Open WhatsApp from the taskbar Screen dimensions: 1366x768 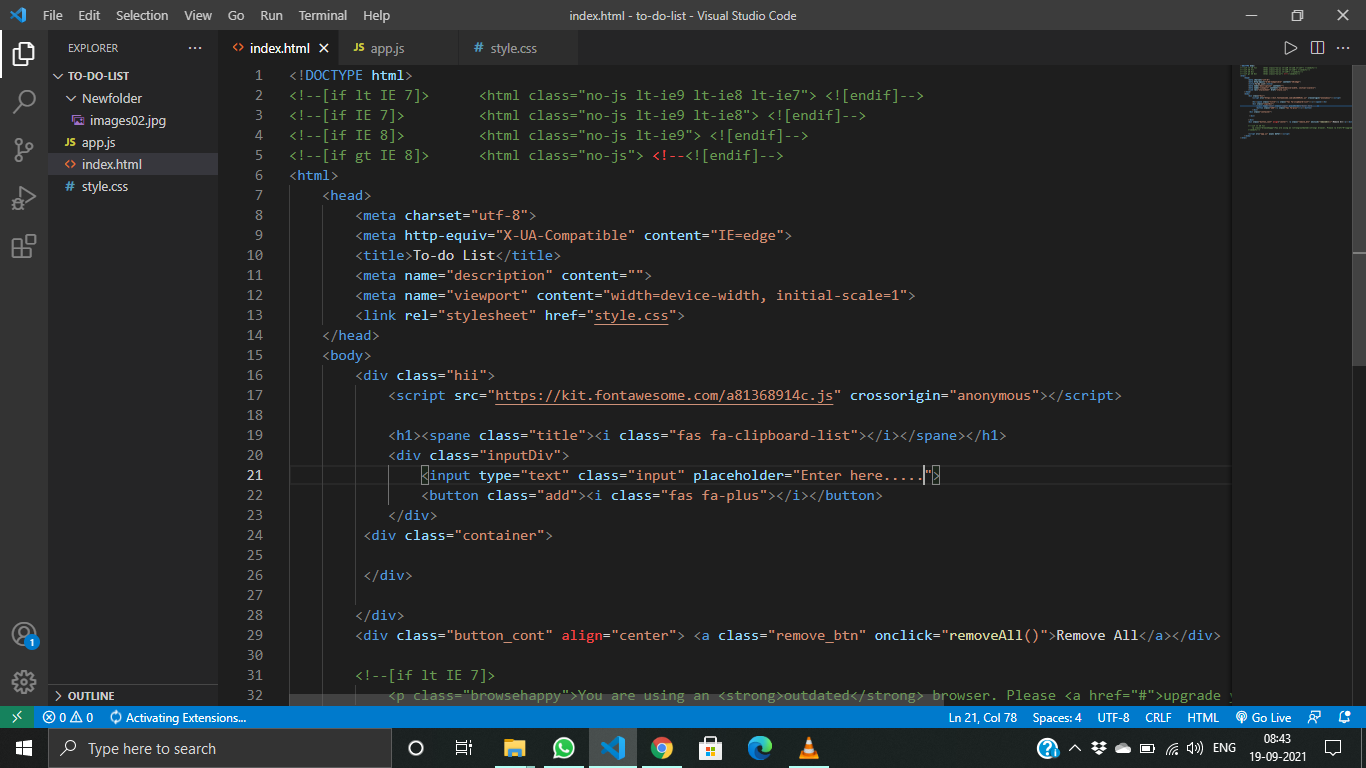[563, 748]
